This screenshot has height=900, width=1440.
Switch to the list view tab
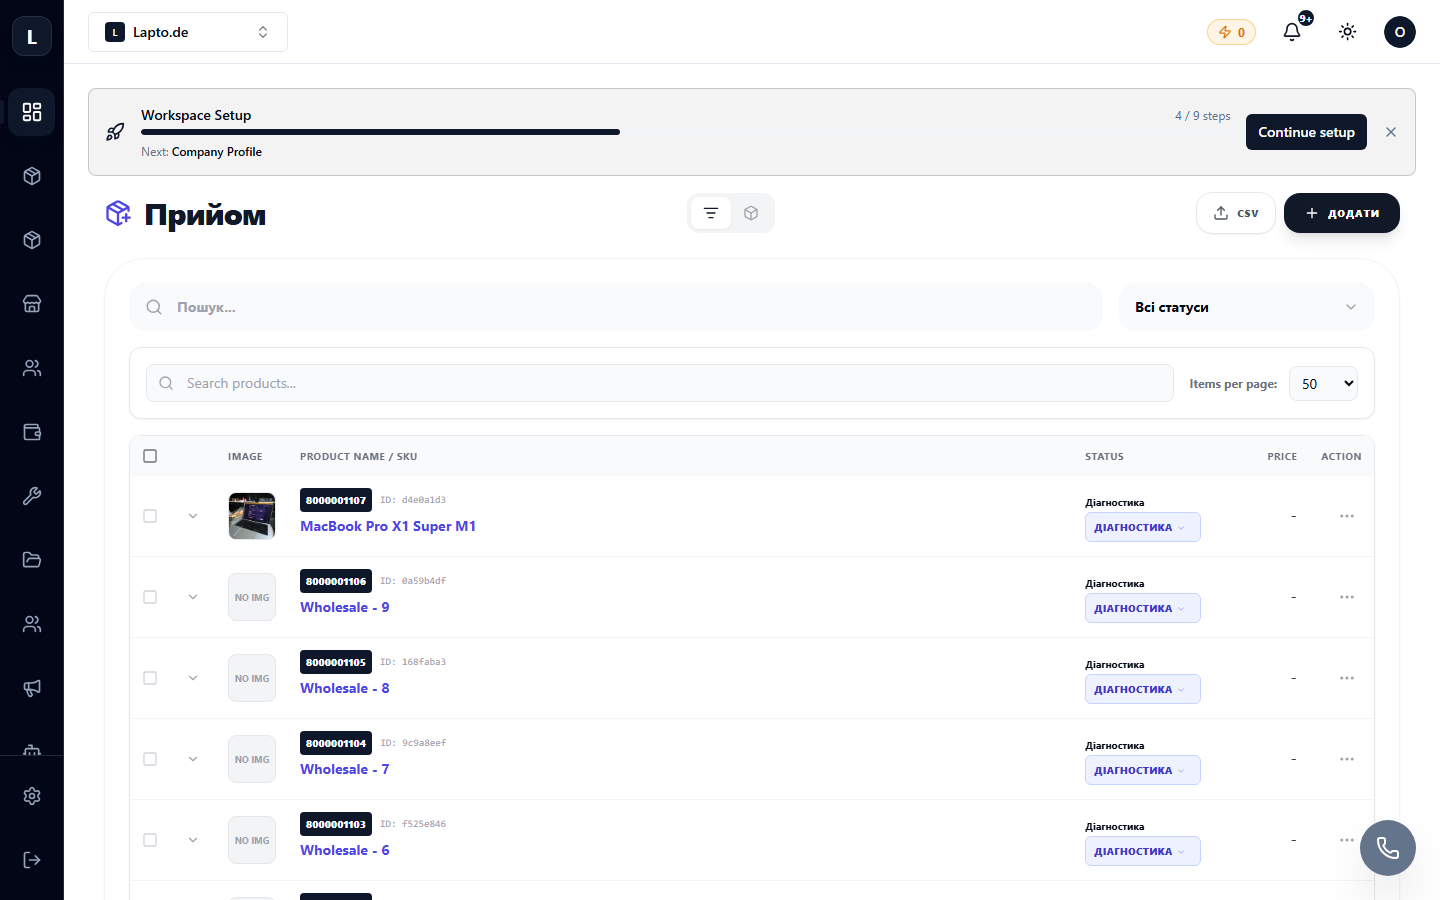pos(711,213)
